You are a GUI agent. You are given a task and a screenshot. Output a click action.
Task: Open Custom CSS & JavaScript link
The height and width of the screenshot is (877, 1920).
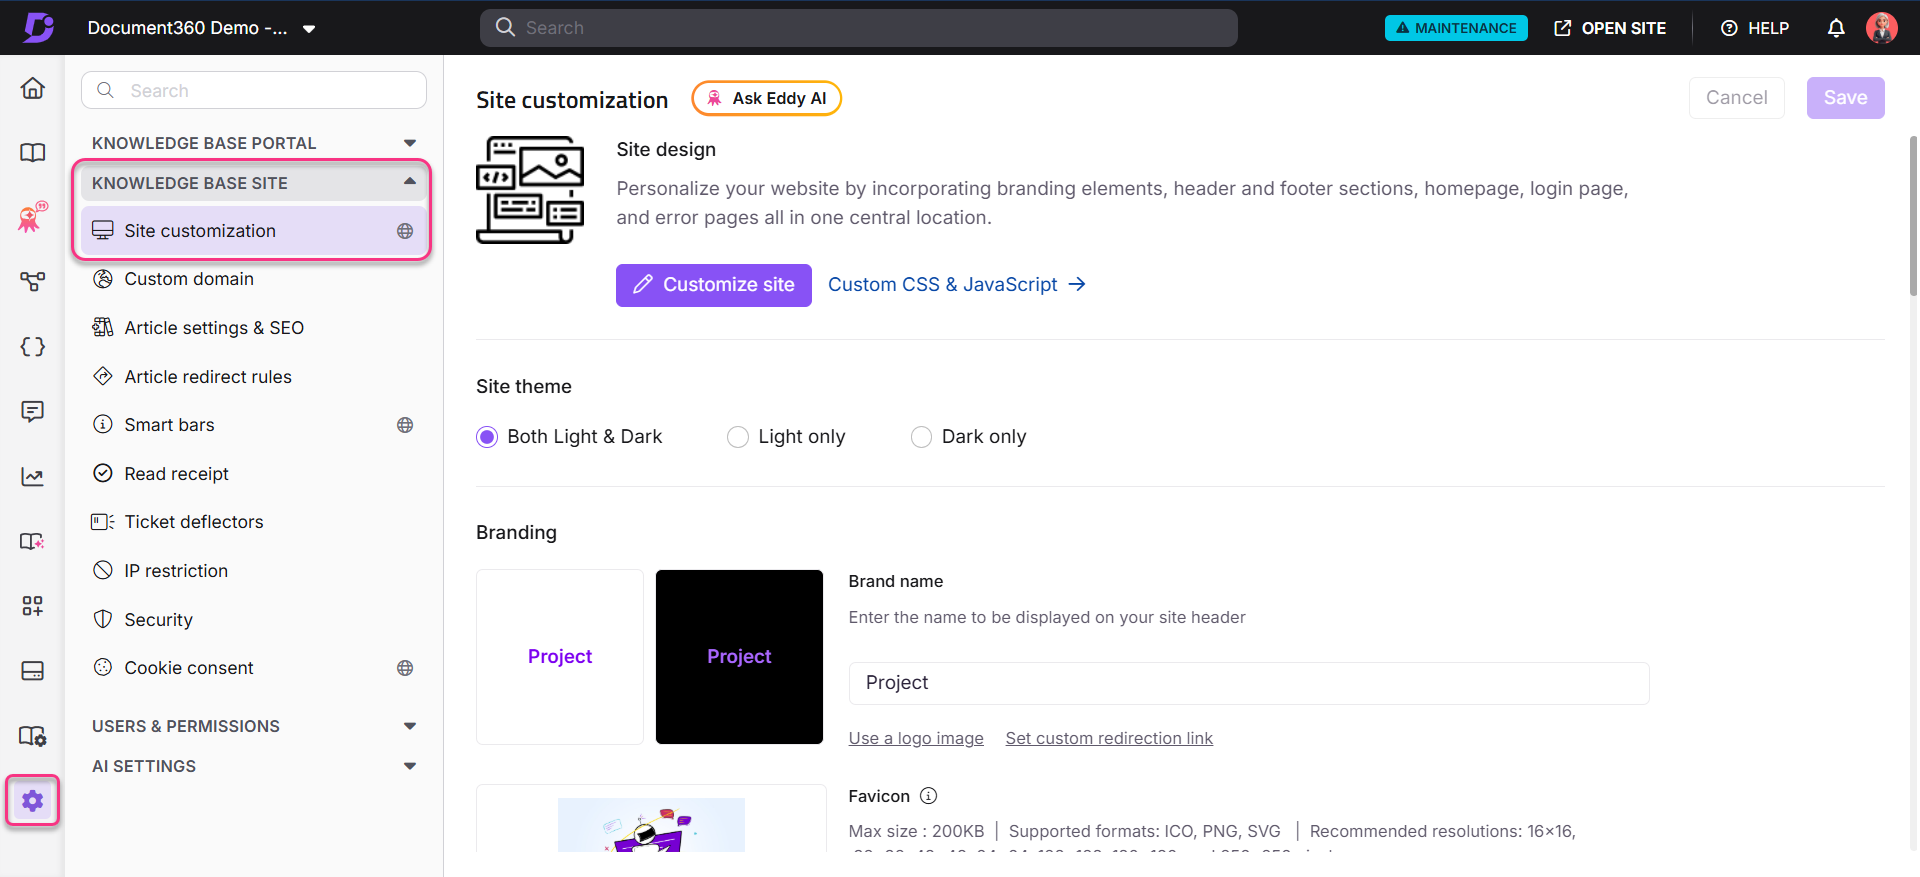coord(957,285)
